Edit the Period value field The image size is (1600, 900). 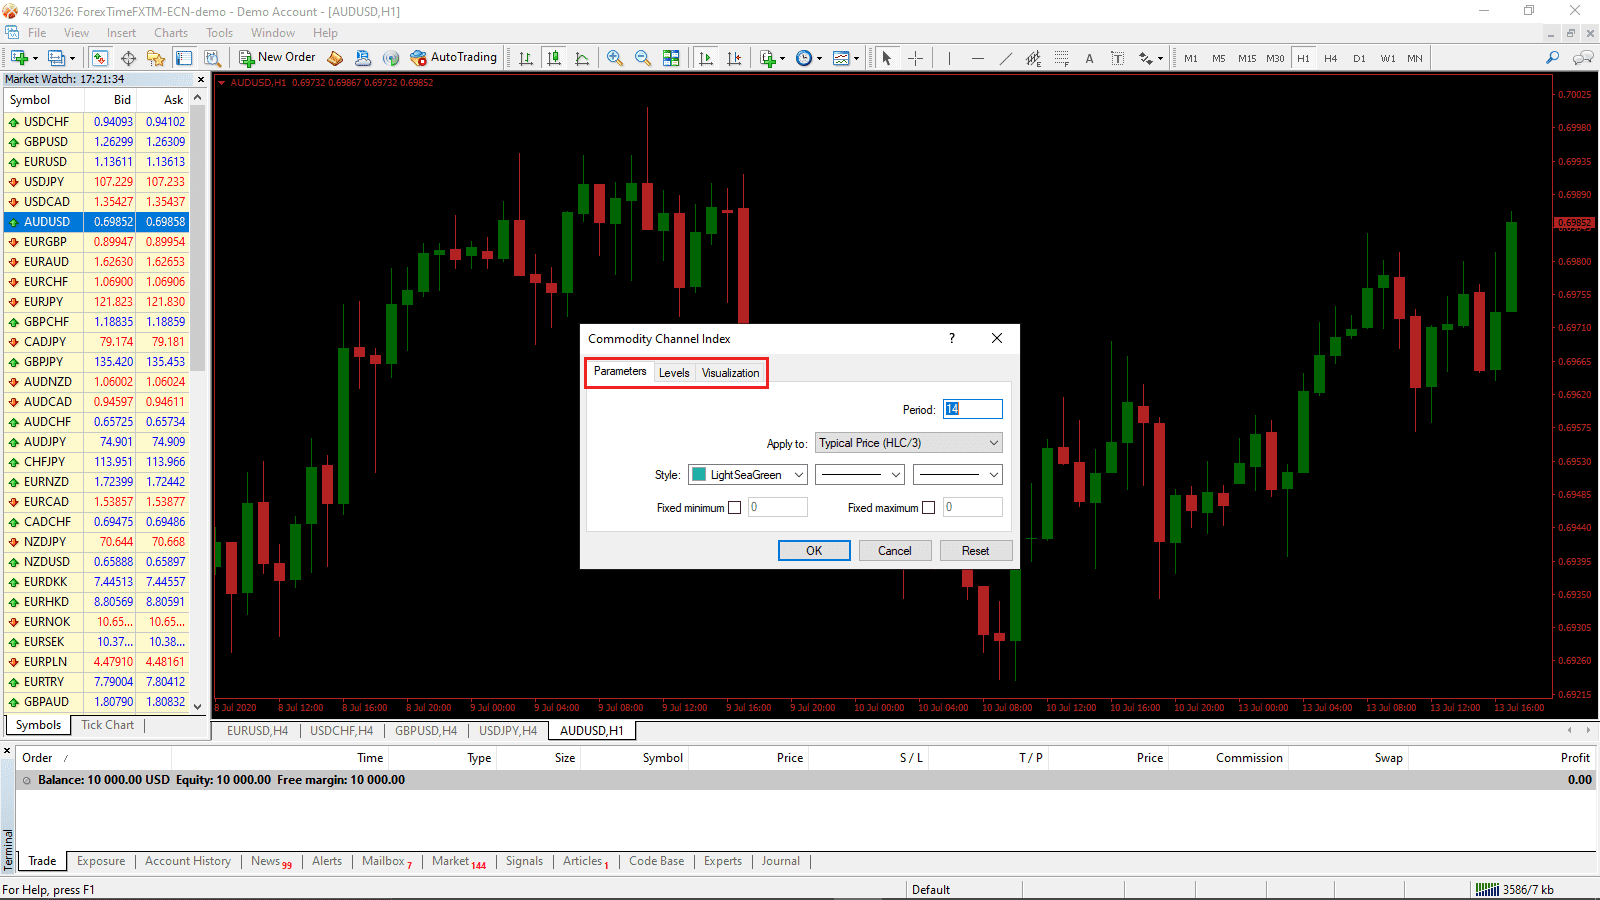pos(971,408)
